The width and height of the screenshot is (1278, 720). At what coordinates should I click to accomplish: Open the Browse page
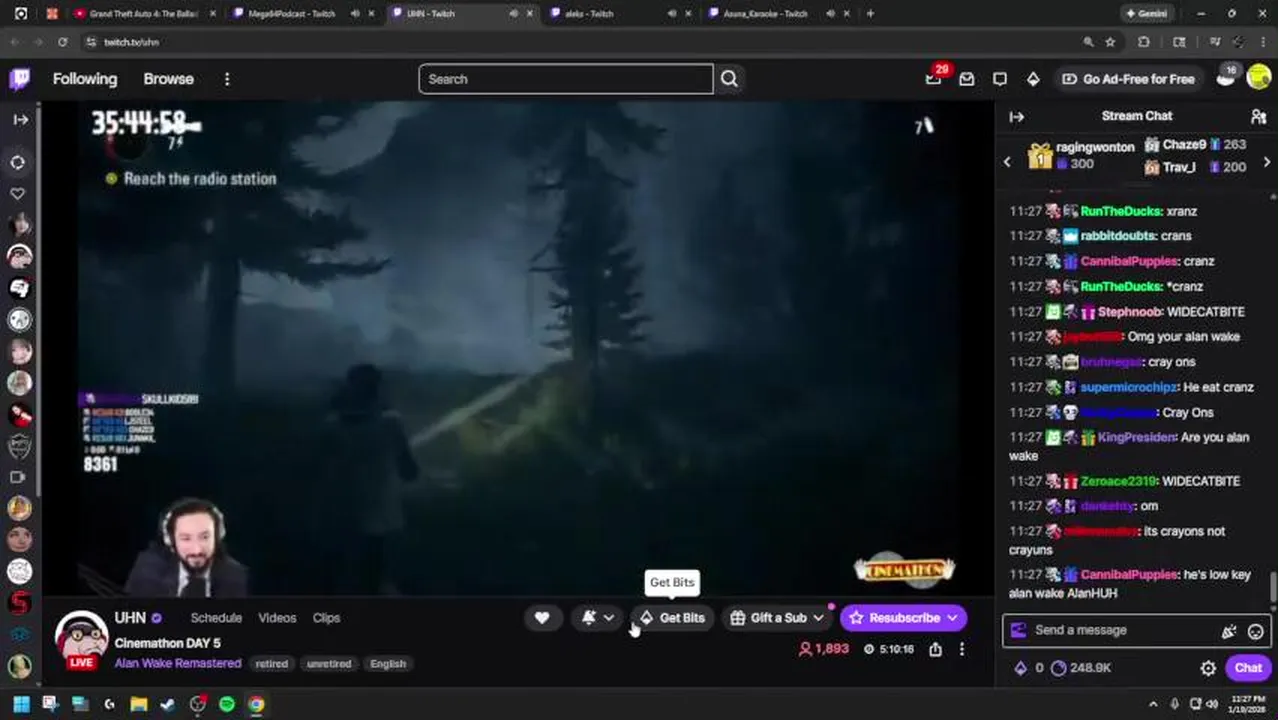coord(168,79)
